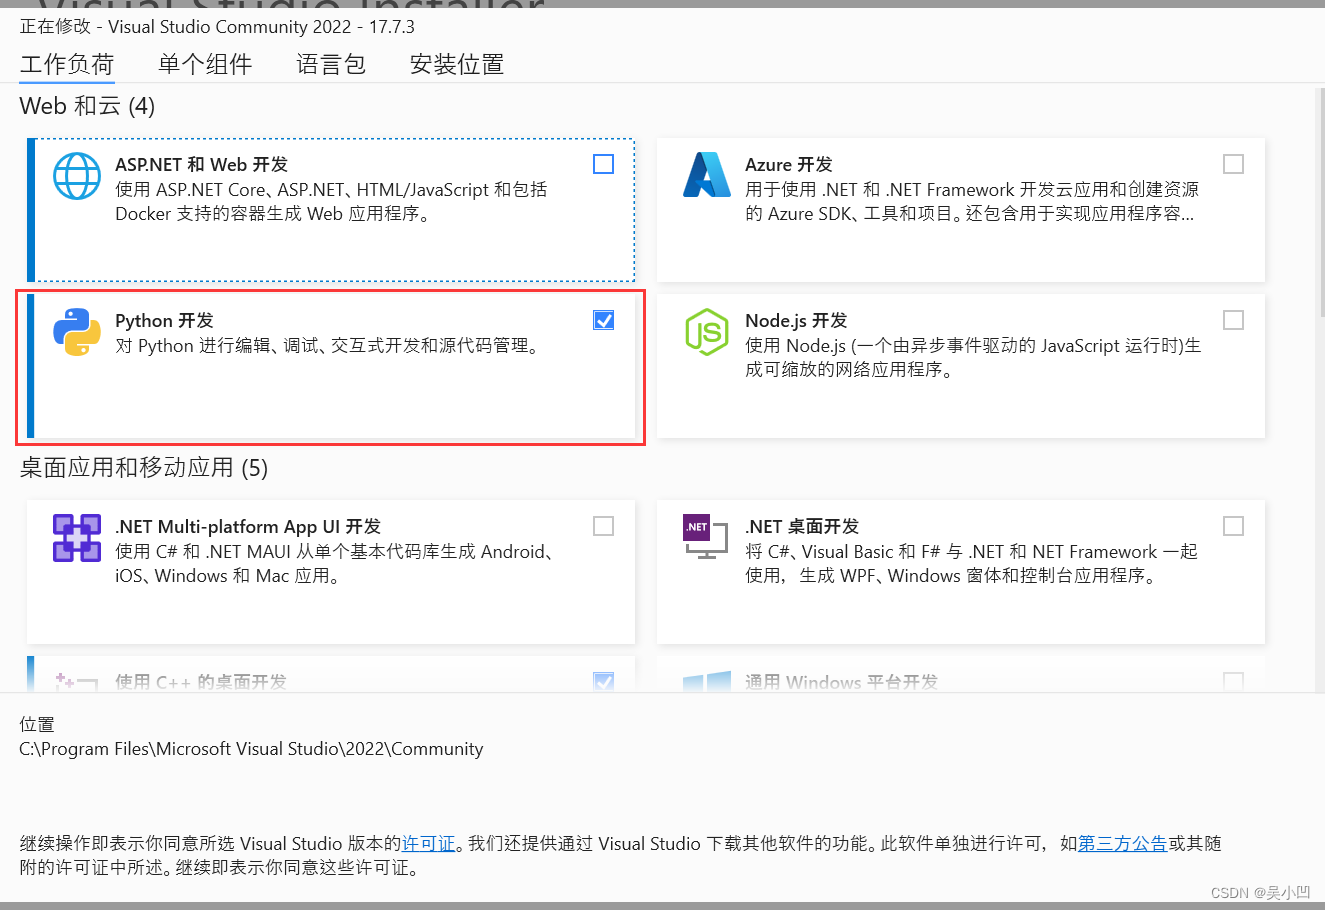Toggle the 使用 C++ 的桌面开发 checkbox

tap(604, 682)
